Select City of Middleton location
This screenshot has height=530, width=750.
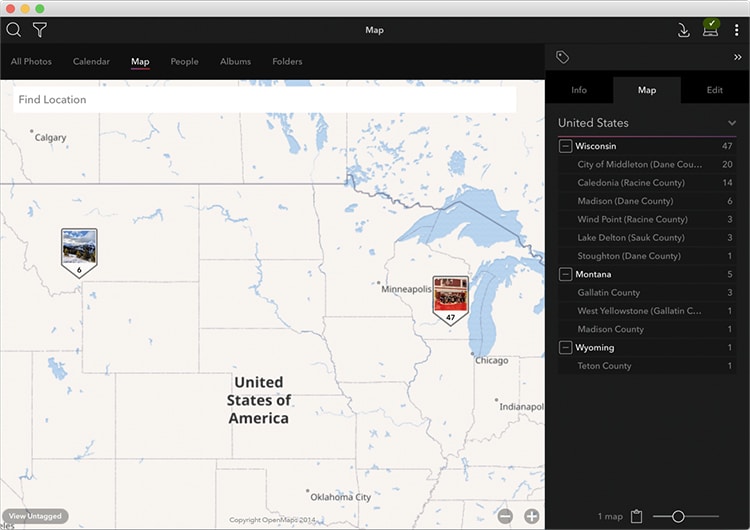[640, 164]
